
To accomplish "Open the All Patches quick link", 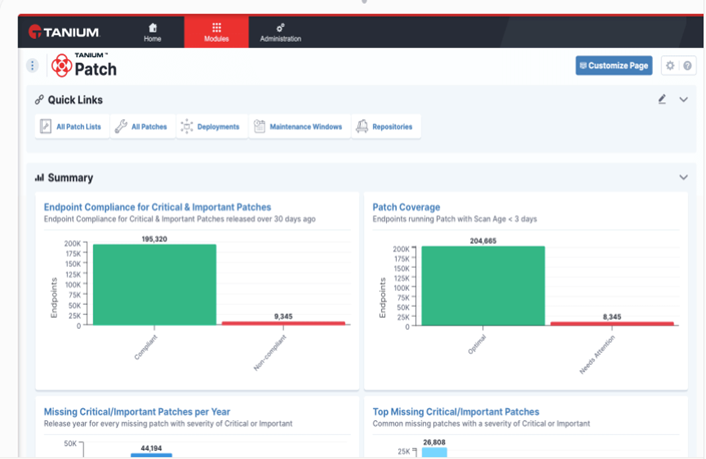I will coord(141,127).
